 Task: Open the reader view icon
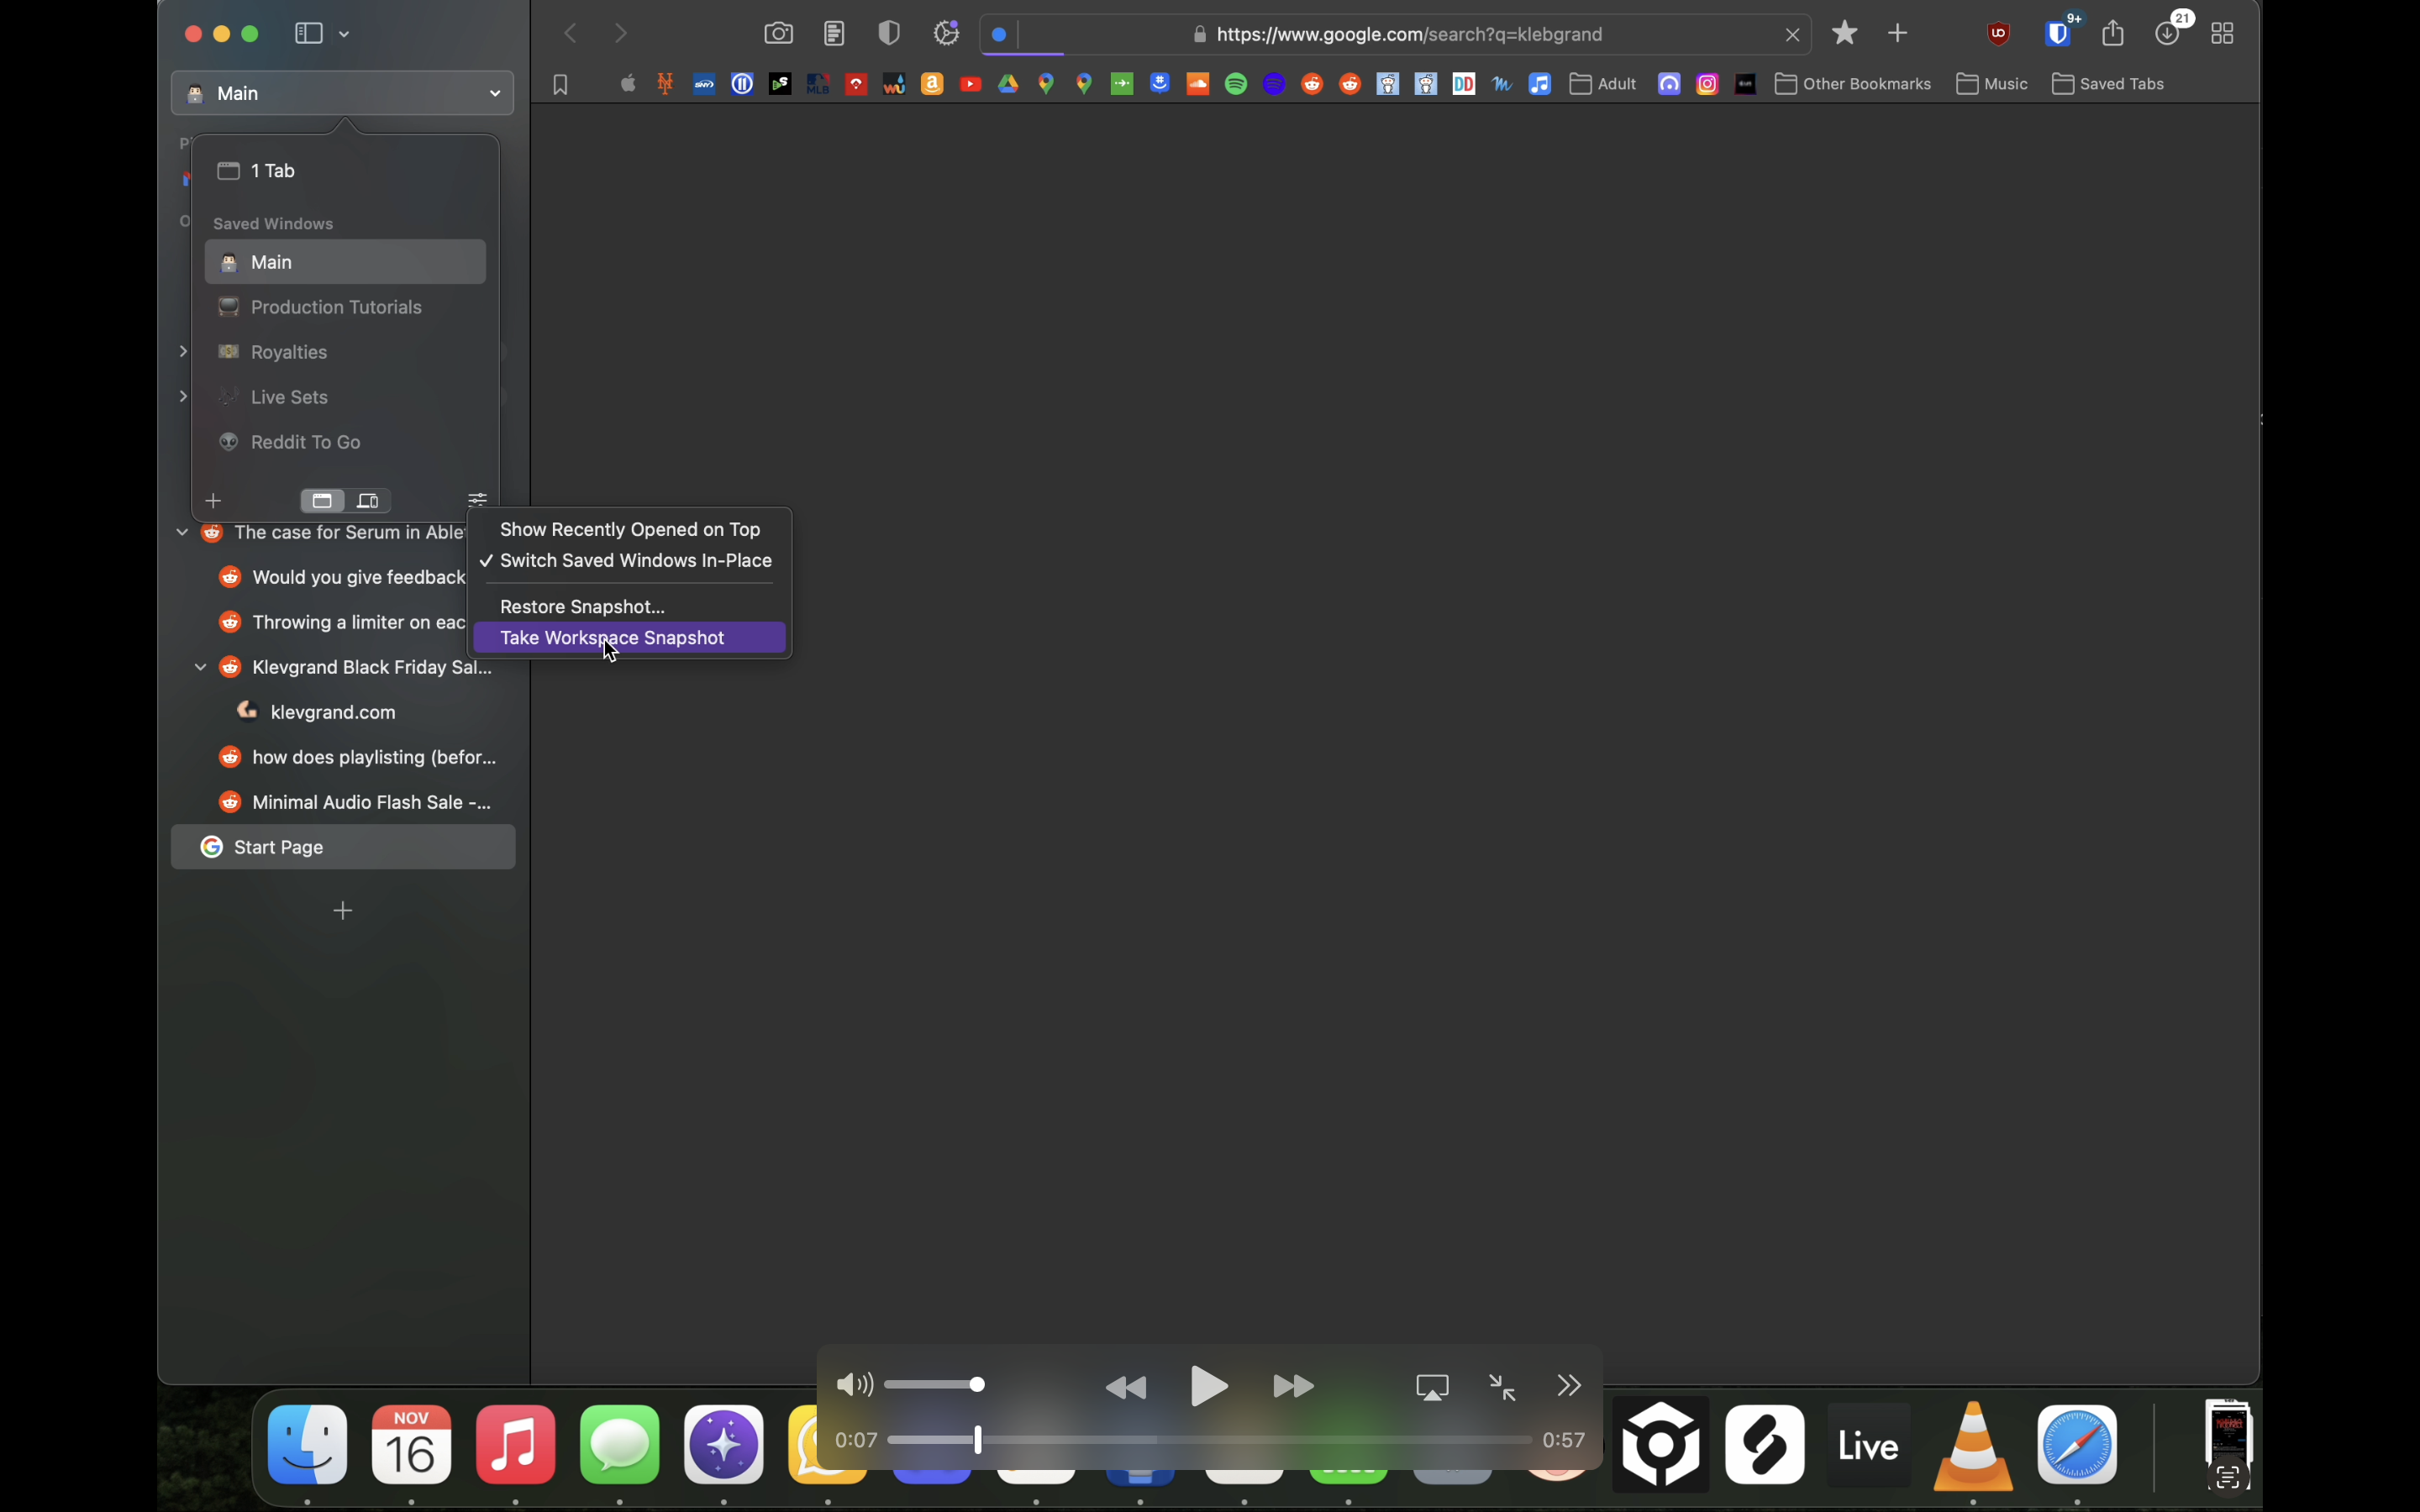tap(834, 34)
